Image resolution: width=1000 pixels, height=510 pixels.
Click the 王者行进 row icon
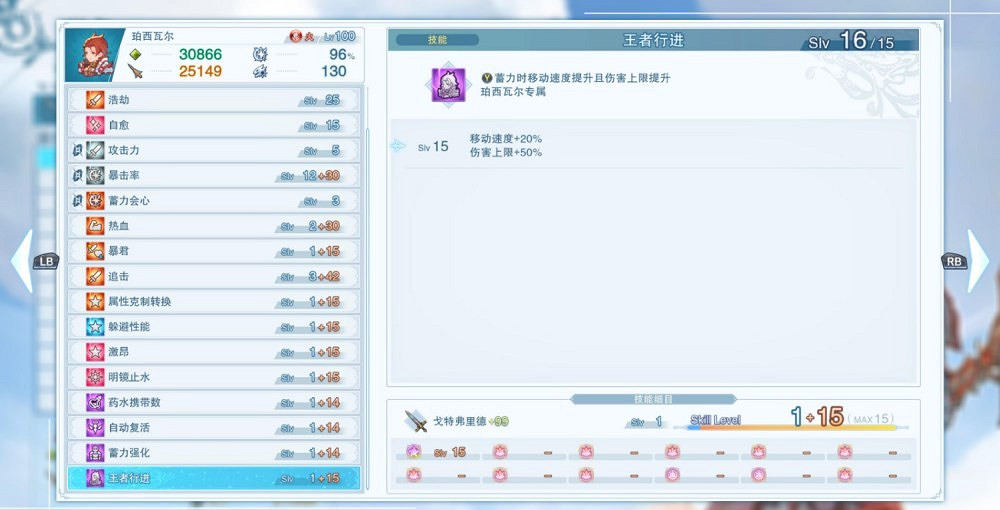pyautogui.click(x=95, y=478)
